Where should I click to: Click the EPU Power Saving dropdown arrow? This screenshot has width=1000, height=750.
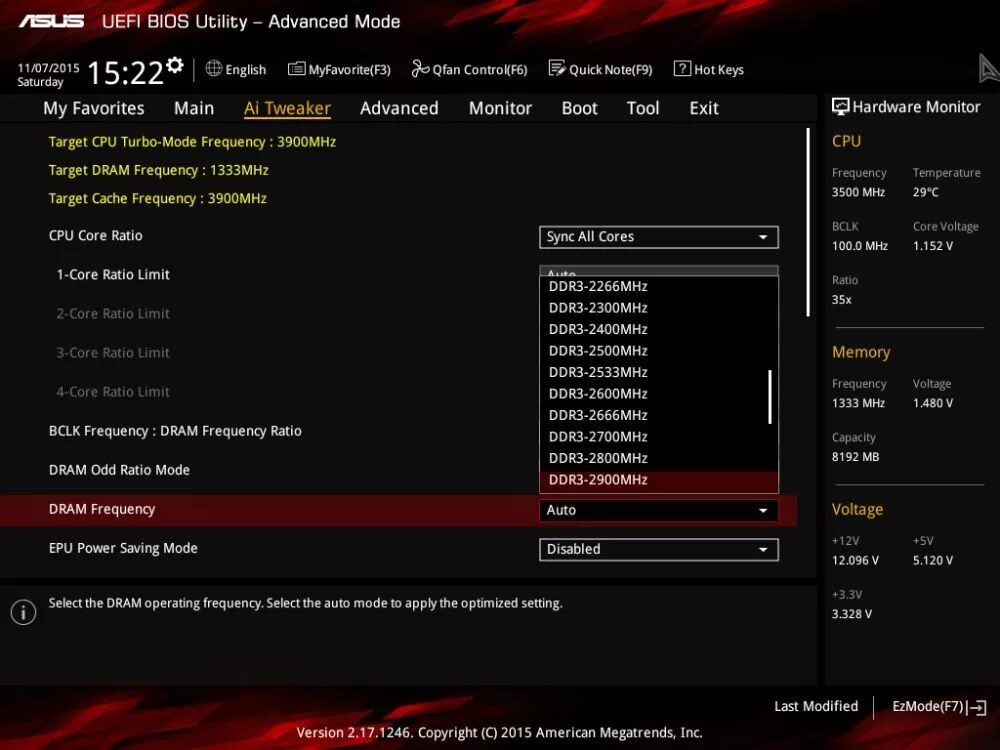pyautogui.click(x=763, y=550)
